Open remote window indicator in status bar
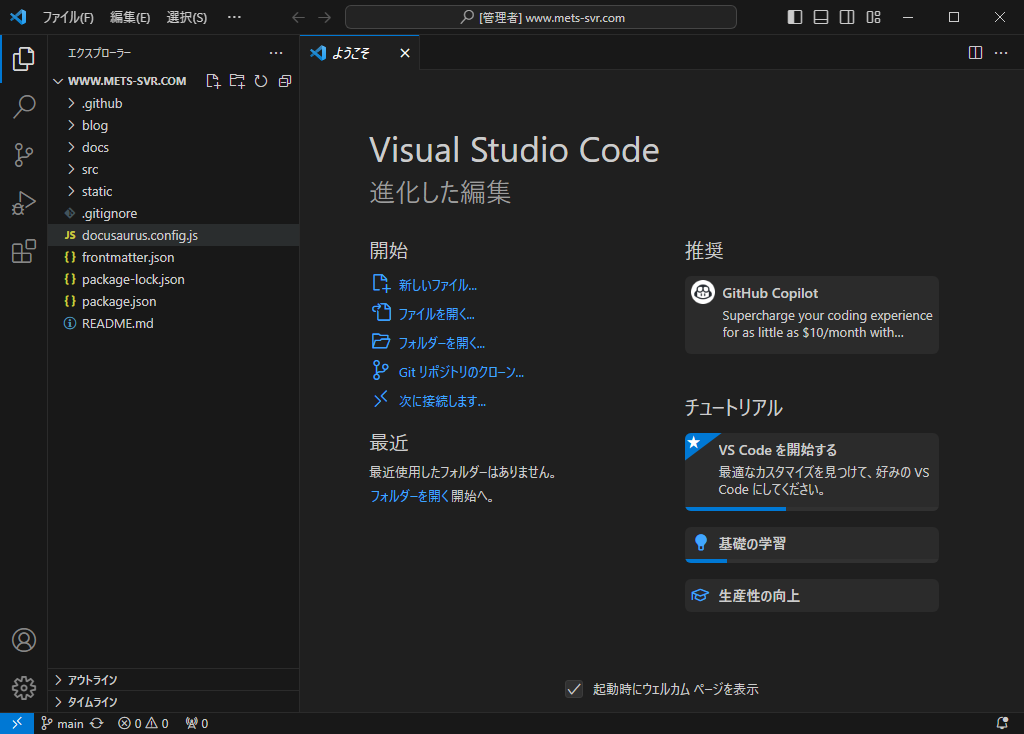This screenshot has height=734, width=1024. pos(17,723)
